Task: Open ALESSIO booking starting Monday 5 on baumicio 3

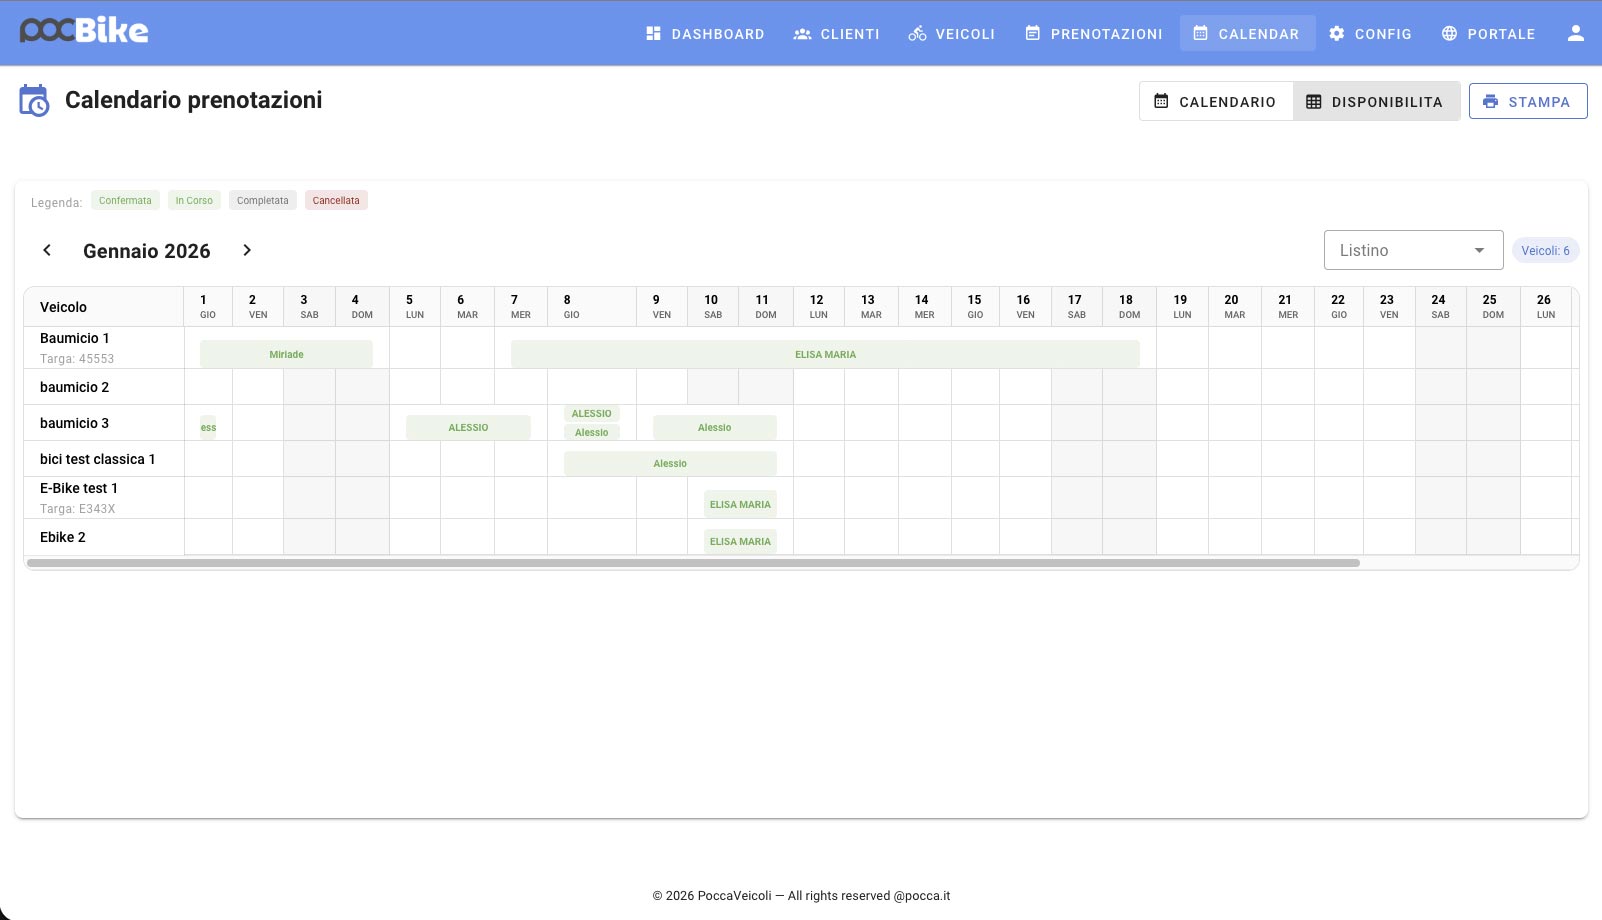Action: [x=468, y=427]
